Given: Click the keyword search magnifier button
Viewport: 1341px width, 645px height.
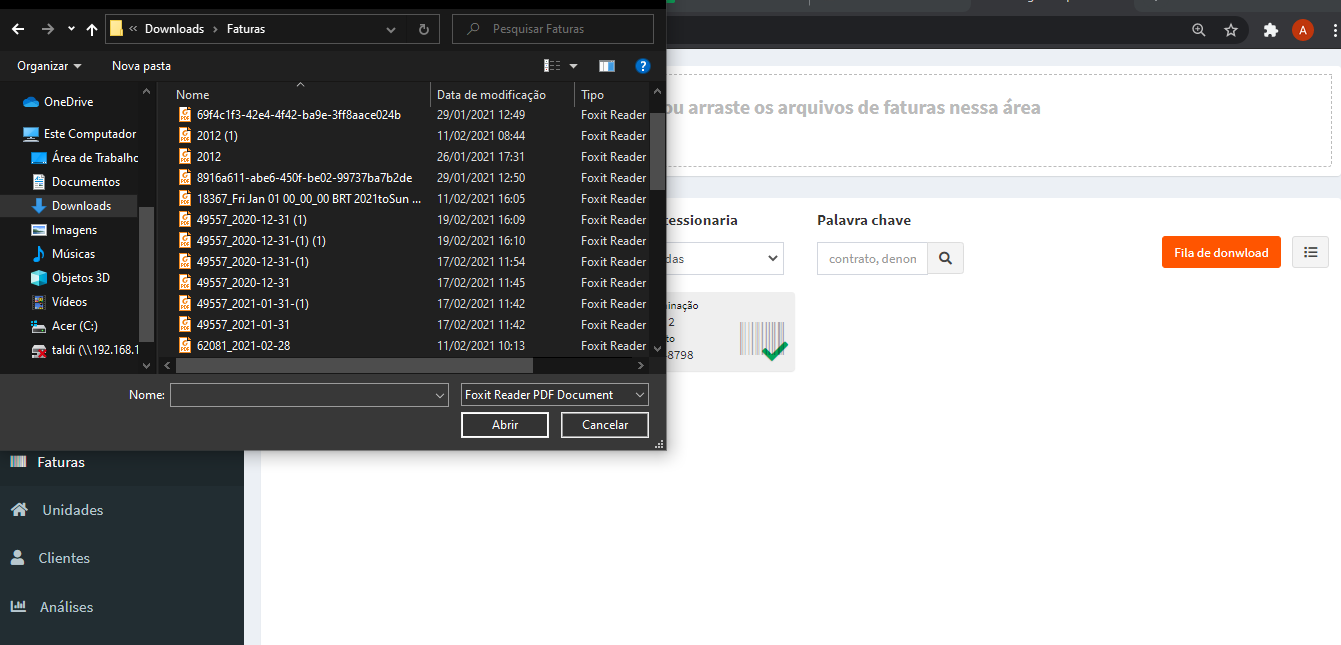Looking at the screenshot, I should (x=945, y=258).
